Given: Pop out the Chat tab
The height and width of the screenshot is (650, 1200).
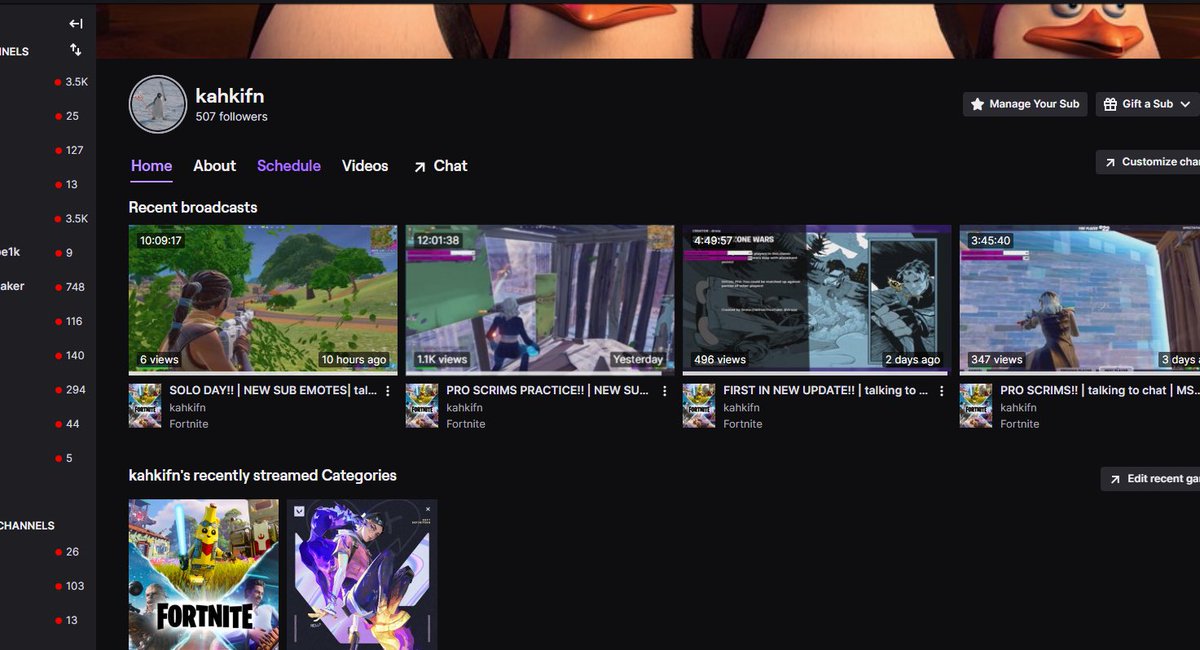Looking at the screenshot, I should click(440, 166).
